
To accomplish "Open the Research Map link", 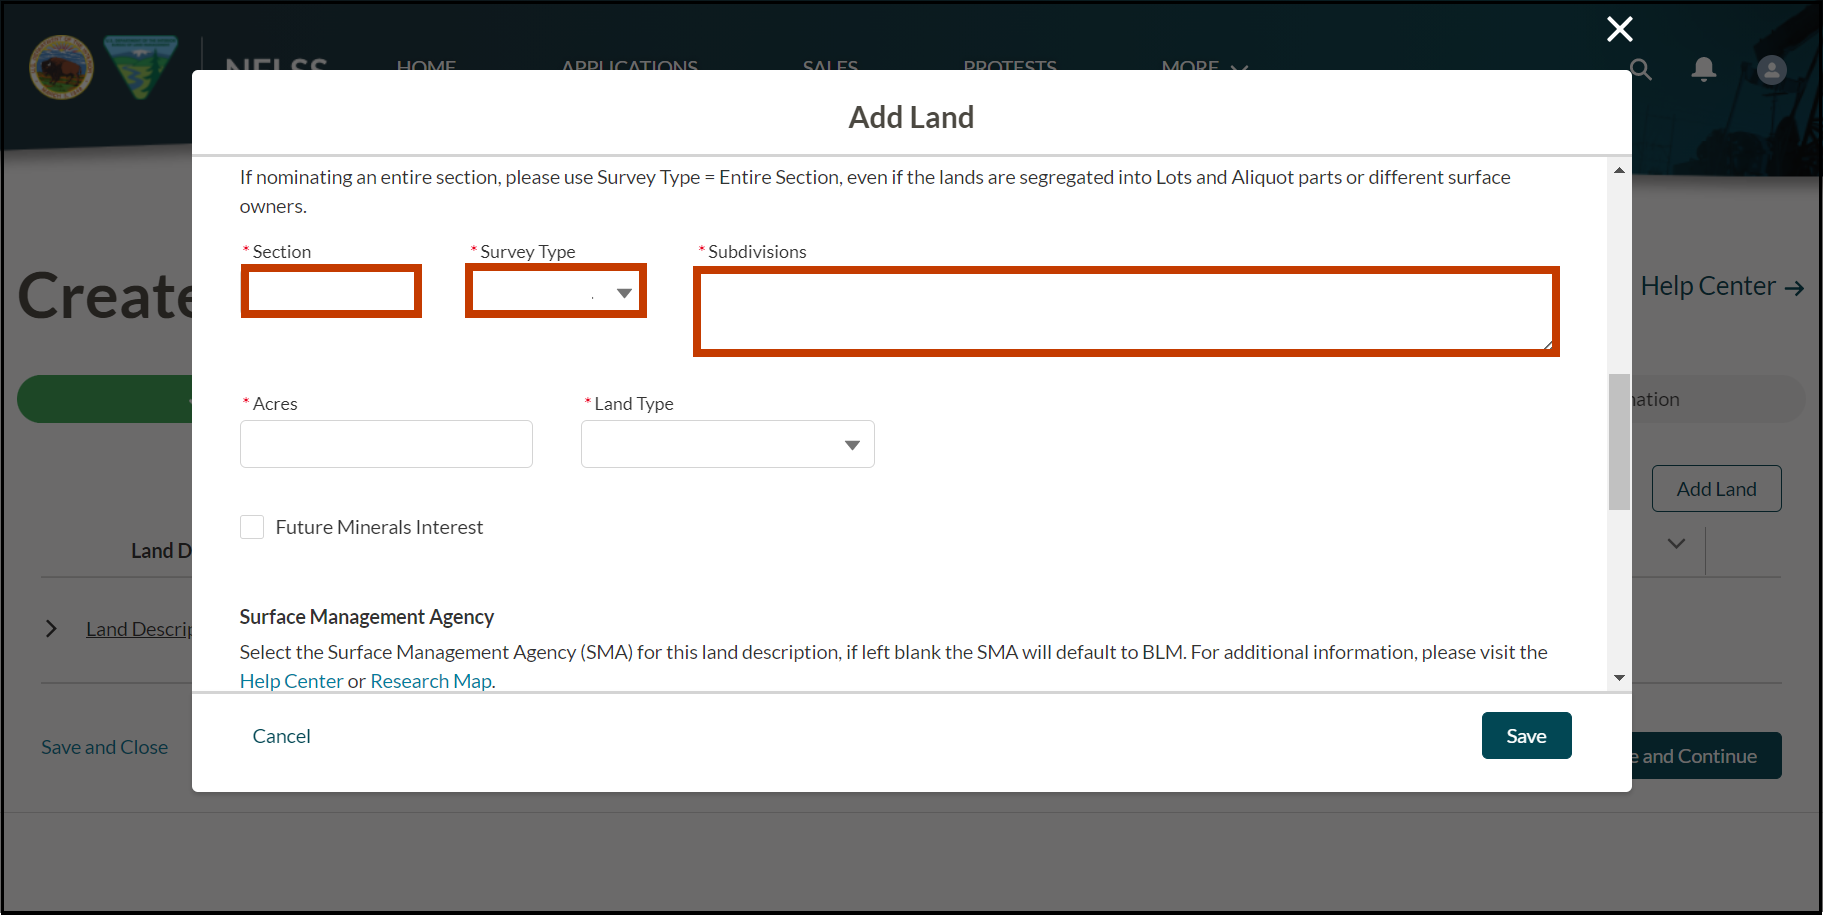I will pos(430,681).
